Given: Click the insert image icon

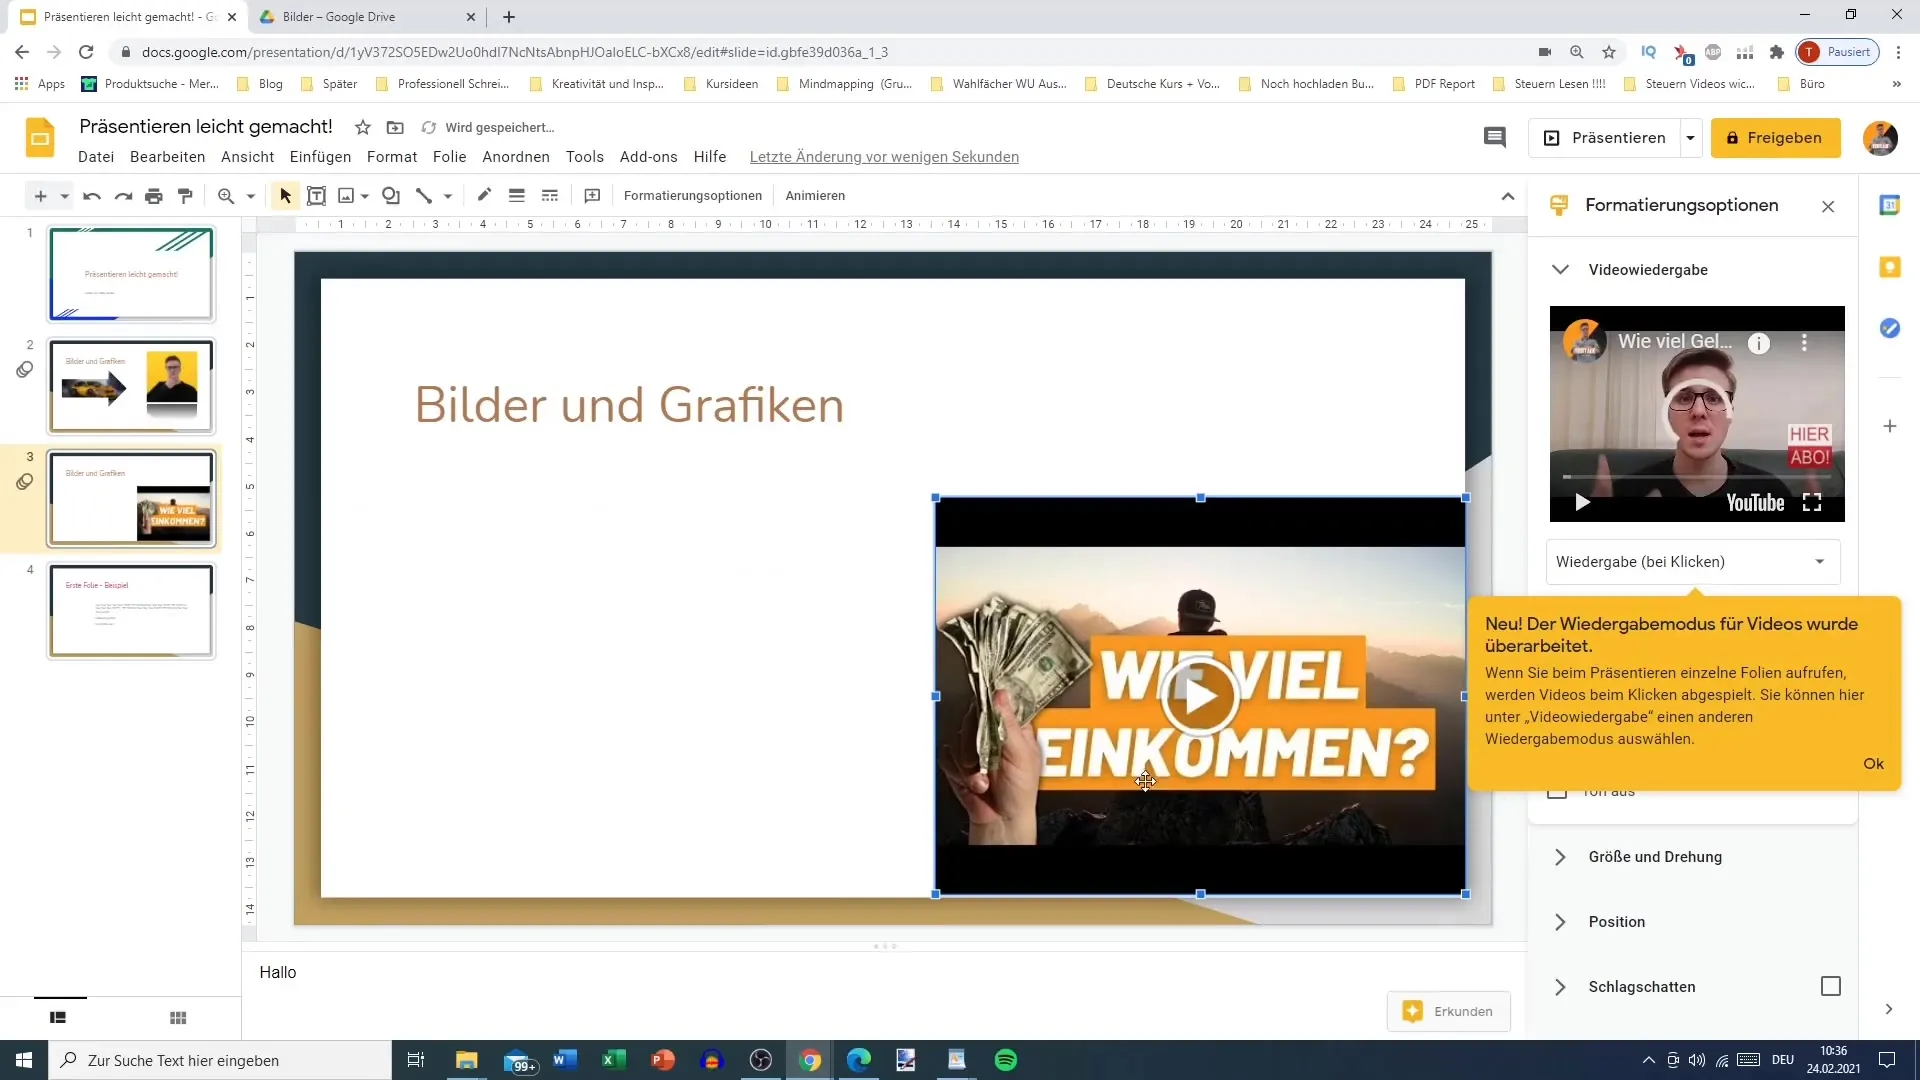Looking at the screenshot, I should (x=346, y=196).
